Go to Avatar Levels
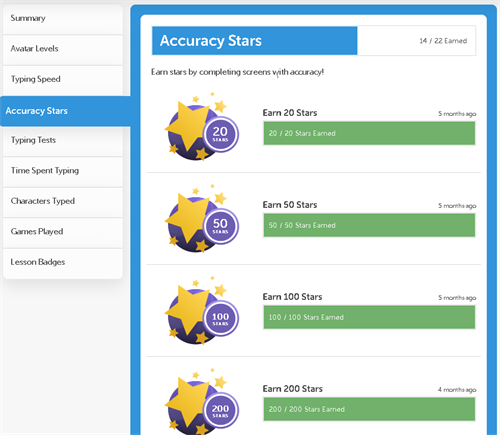500x435 pixels. pyautogui.click(x=63, y=49)
